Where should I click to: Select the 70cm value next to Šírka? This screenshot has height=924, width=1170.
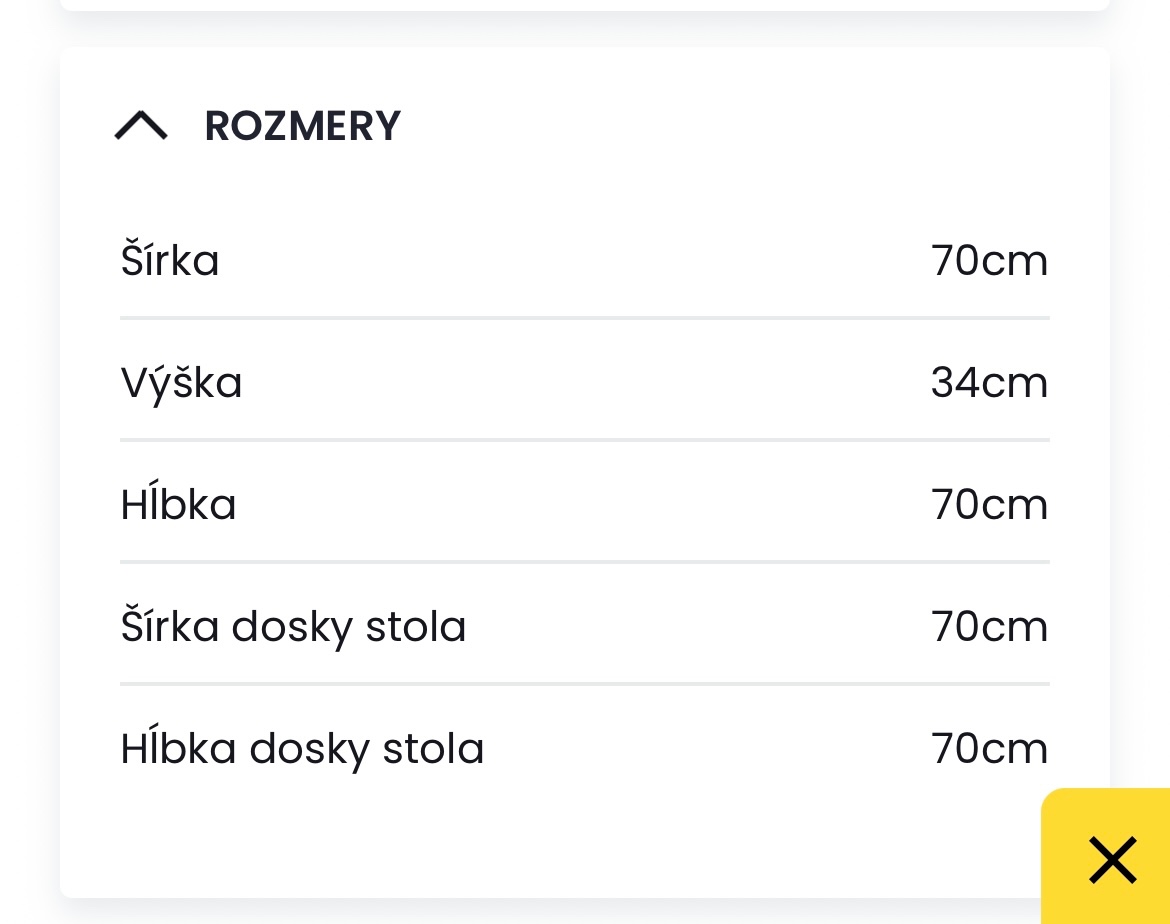[x=989, y=260]
